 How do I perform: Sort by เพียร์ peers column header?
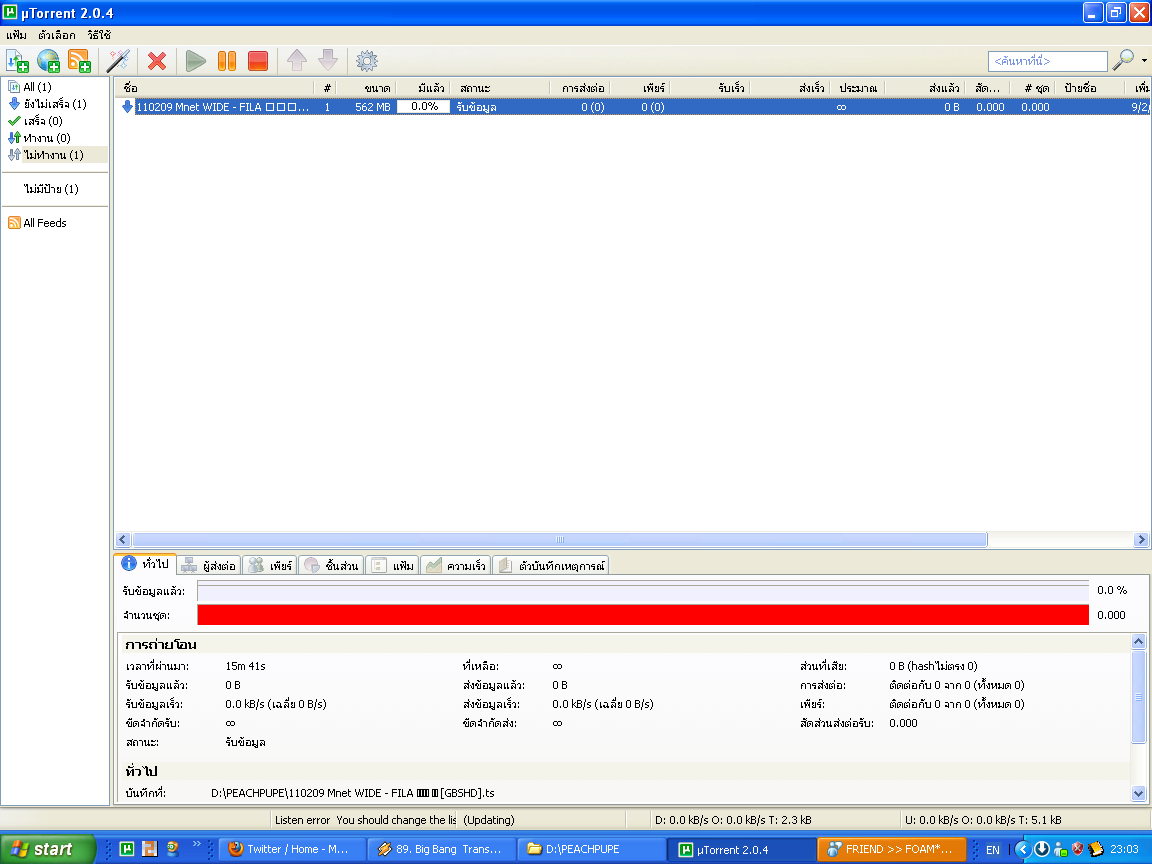(639, 87)
